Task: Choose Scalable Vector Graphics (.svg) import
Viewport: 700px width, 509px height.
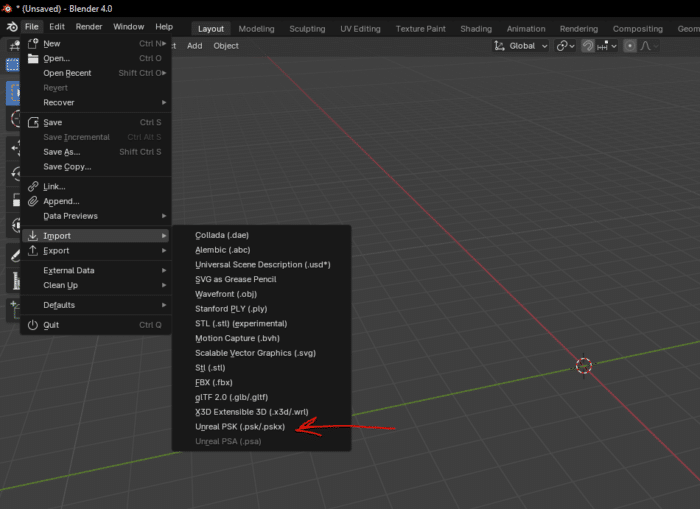Action: click(x=262, y=353)
